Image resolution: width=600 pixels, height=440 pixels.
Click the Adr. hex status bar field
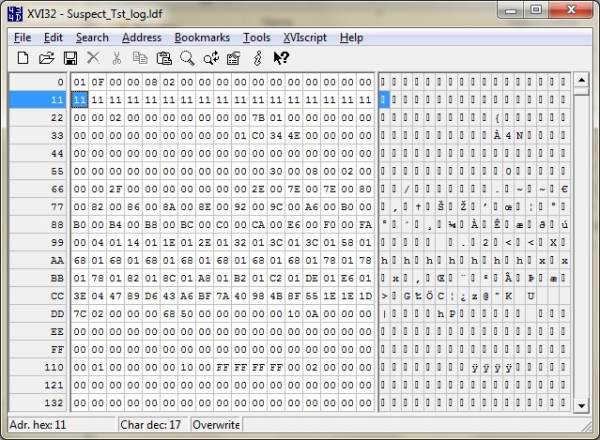pos(60,425)
